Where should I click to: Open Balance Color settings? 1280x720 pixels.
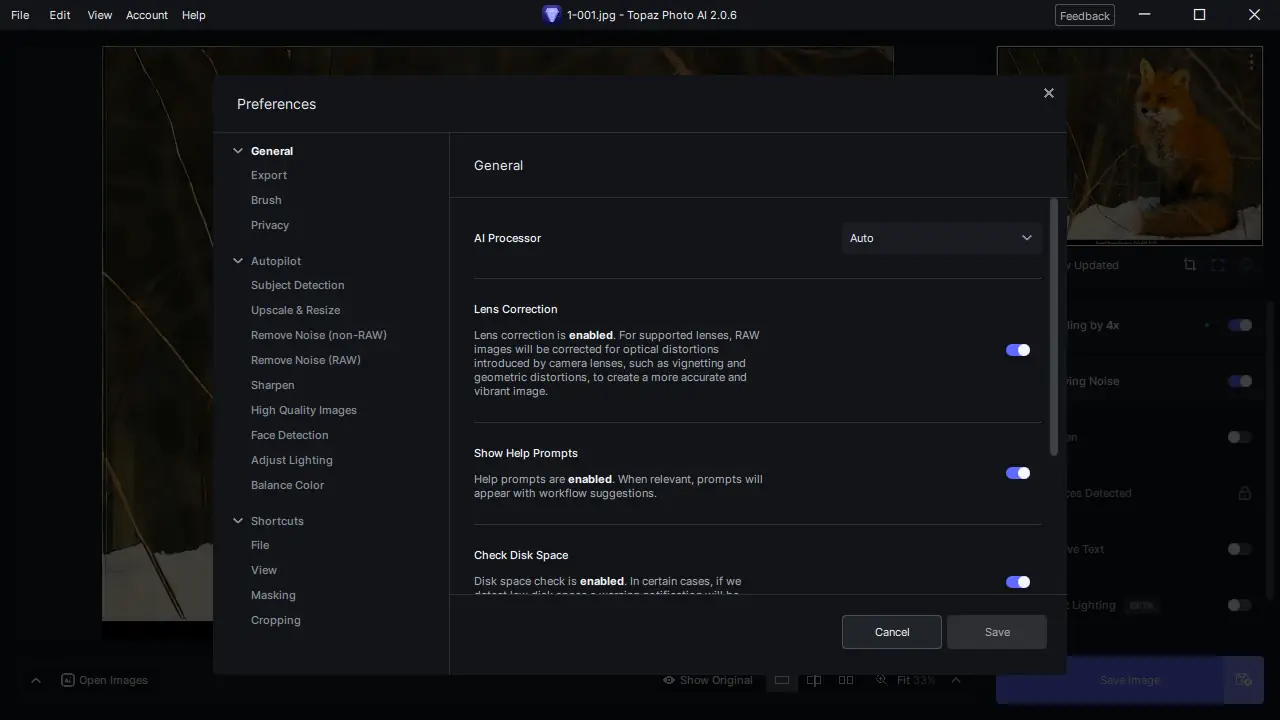point(288,485)
